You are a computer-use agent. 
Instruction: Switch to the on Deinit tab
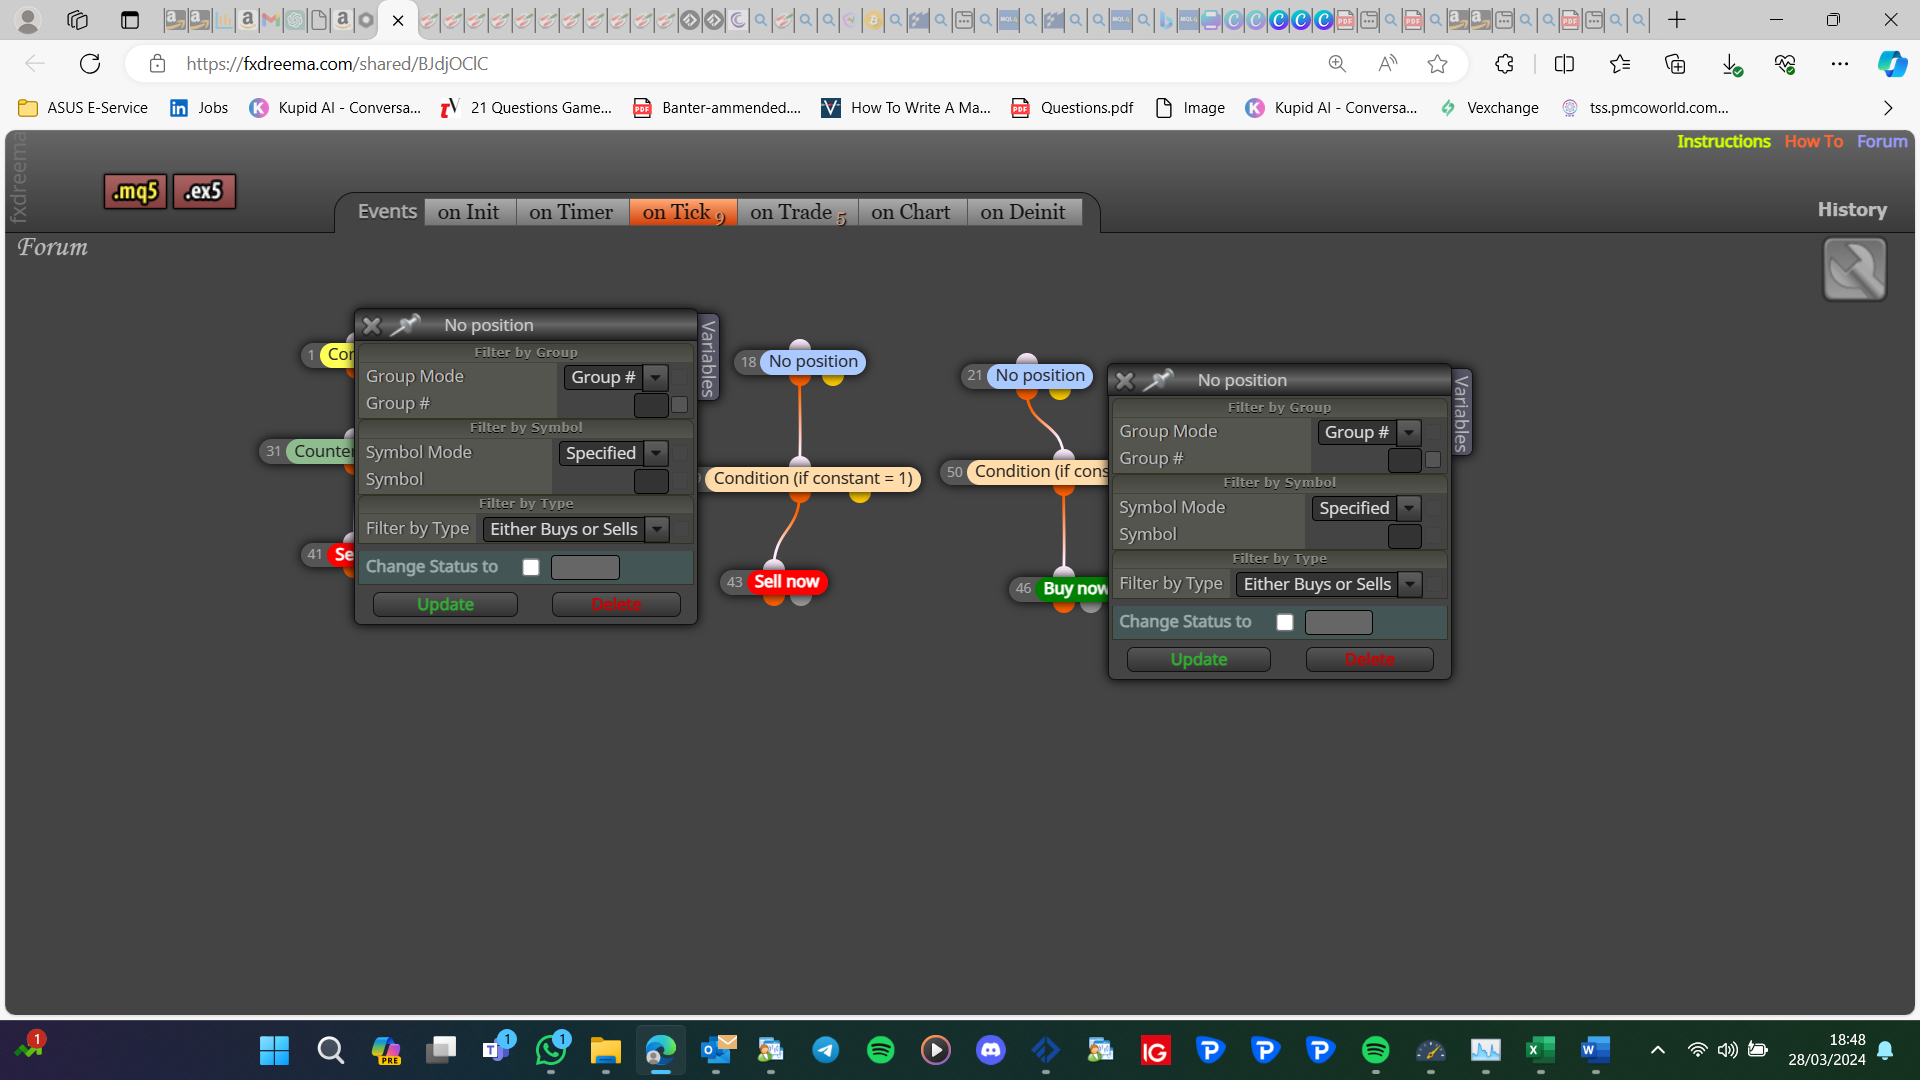(1024, 212)
